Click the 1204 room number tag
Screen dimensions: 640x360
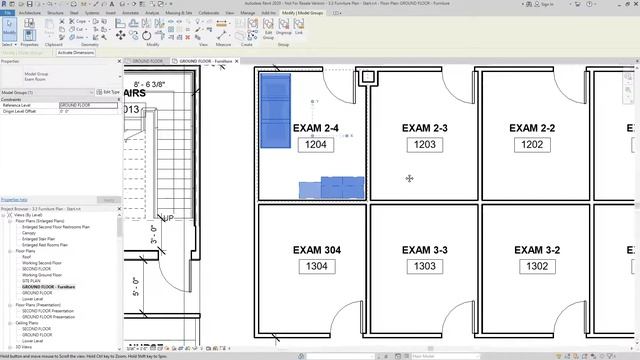tap(316, 145)
